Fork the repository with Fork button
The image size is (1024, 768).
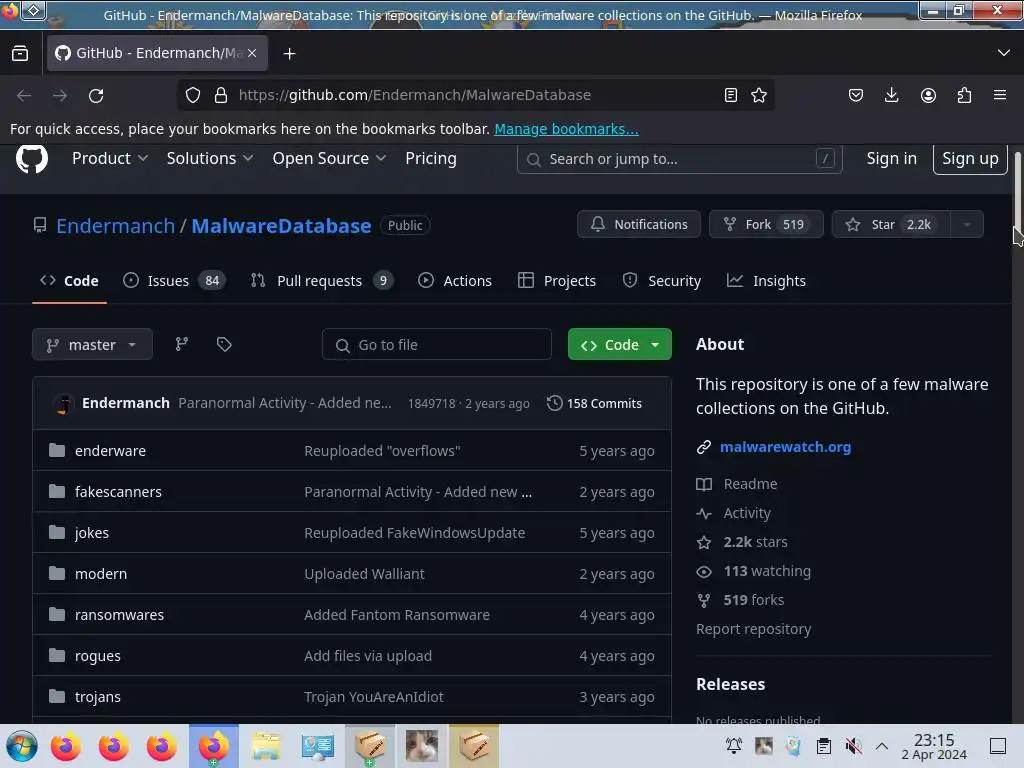[x=766, y=225]
